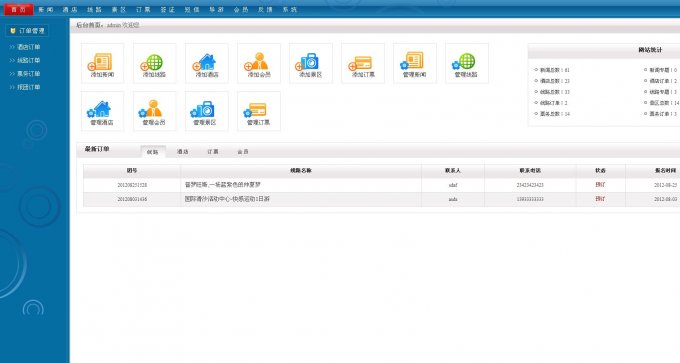
Task: Click the 团号 column header
Action: coord(132,171)
